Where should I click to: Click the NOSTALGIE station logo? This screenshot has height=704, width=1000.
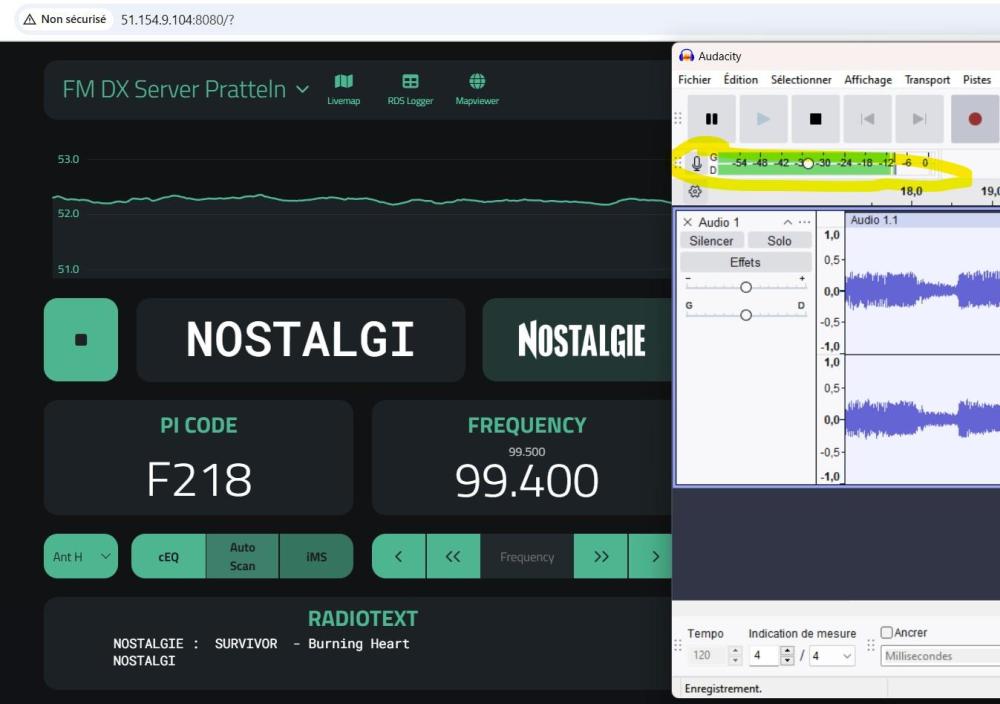581,340
